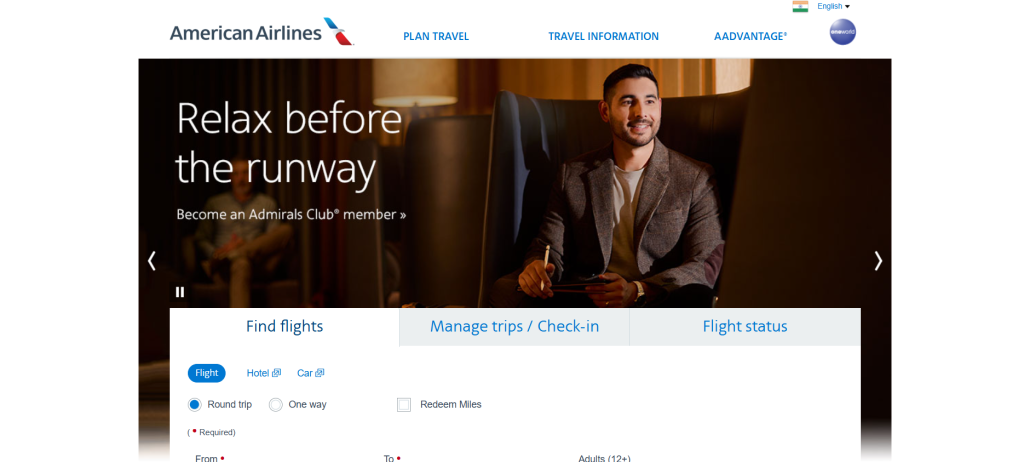Screen dimensions: 1024x462
Task: Select the One way option
Action: click(x=276, y=405)
